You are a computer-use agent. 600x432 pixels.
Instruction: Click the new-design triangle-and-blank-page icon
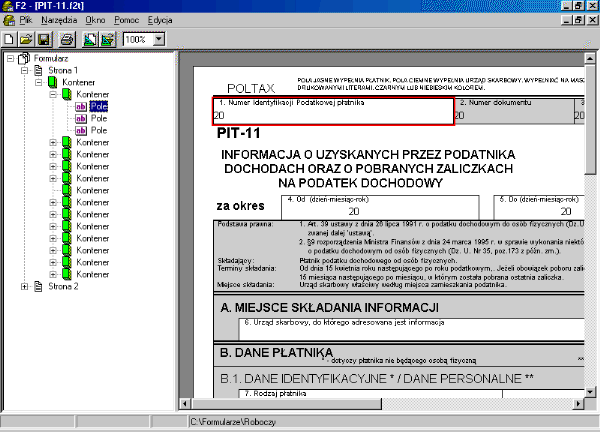pos(90,39)
